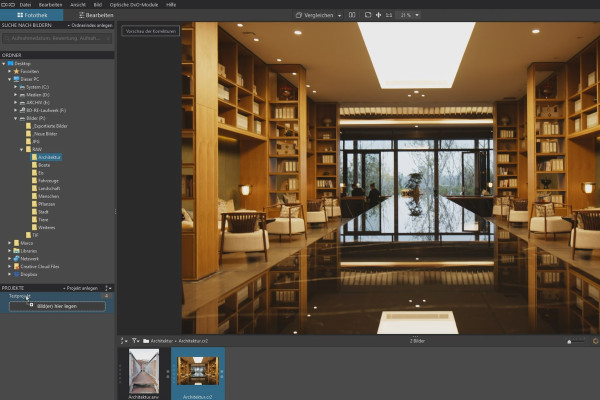Collapse the Dieser PC node
600x400 pixels.
tap(10, 79)
